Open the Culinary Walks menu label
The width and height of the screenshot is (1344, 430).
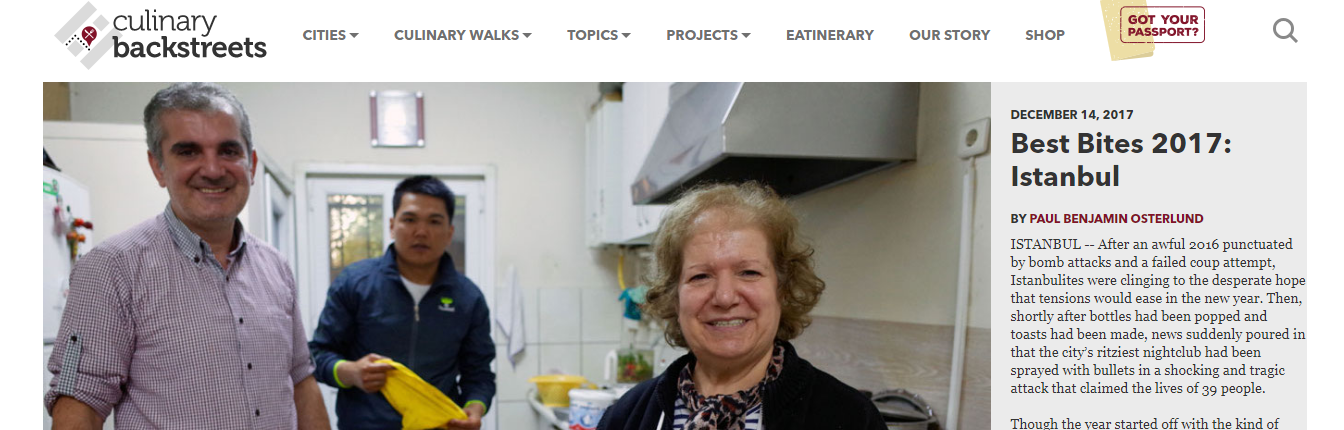(456, 35)
